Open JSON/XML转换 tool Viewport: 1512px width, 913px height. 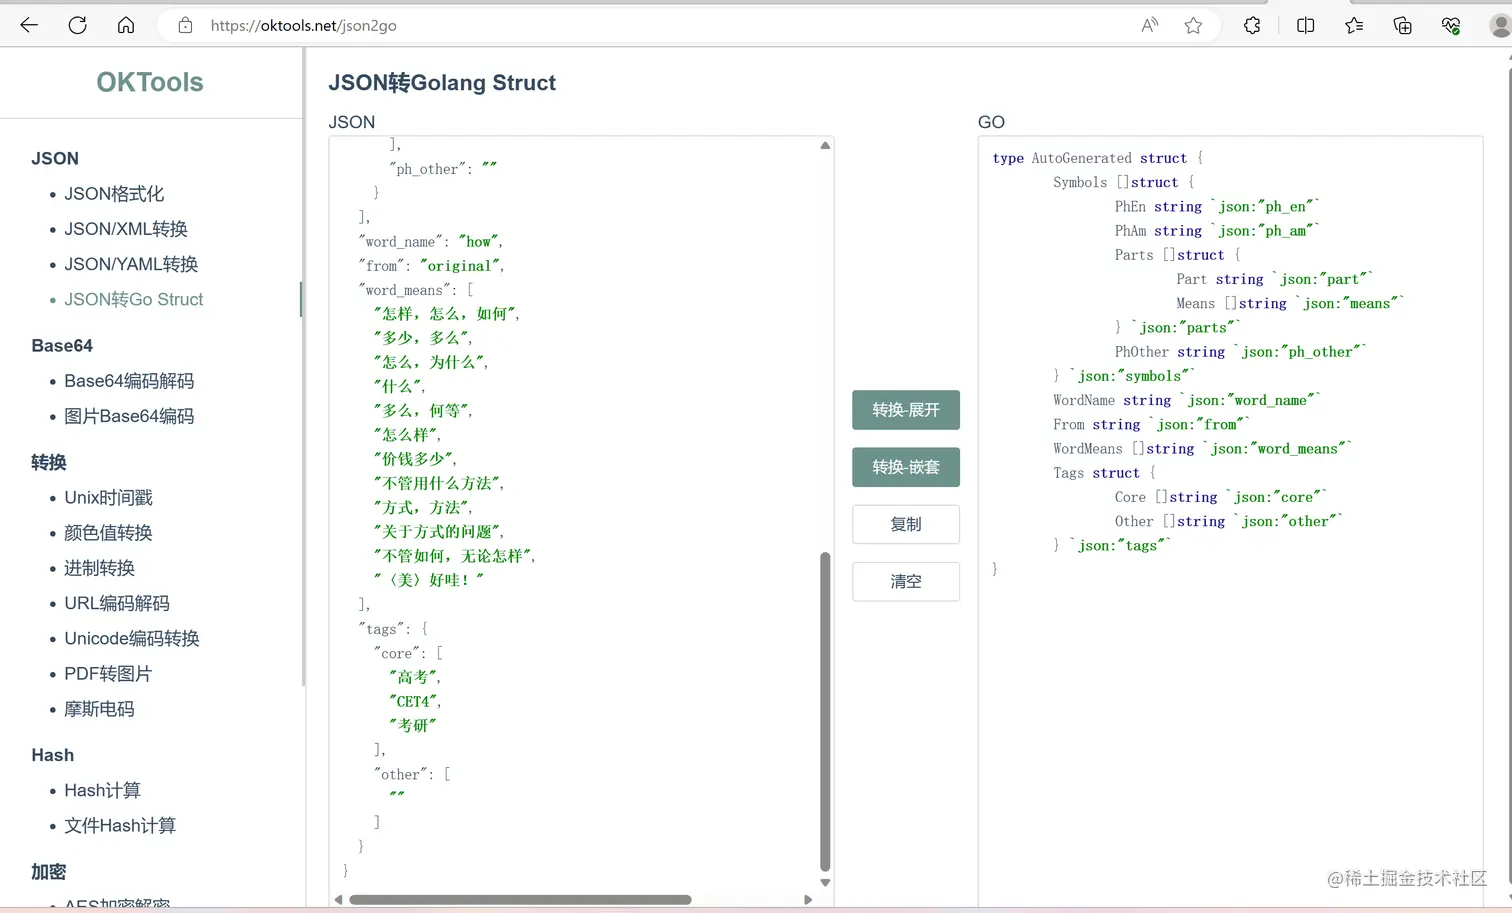tap(126, 229)
